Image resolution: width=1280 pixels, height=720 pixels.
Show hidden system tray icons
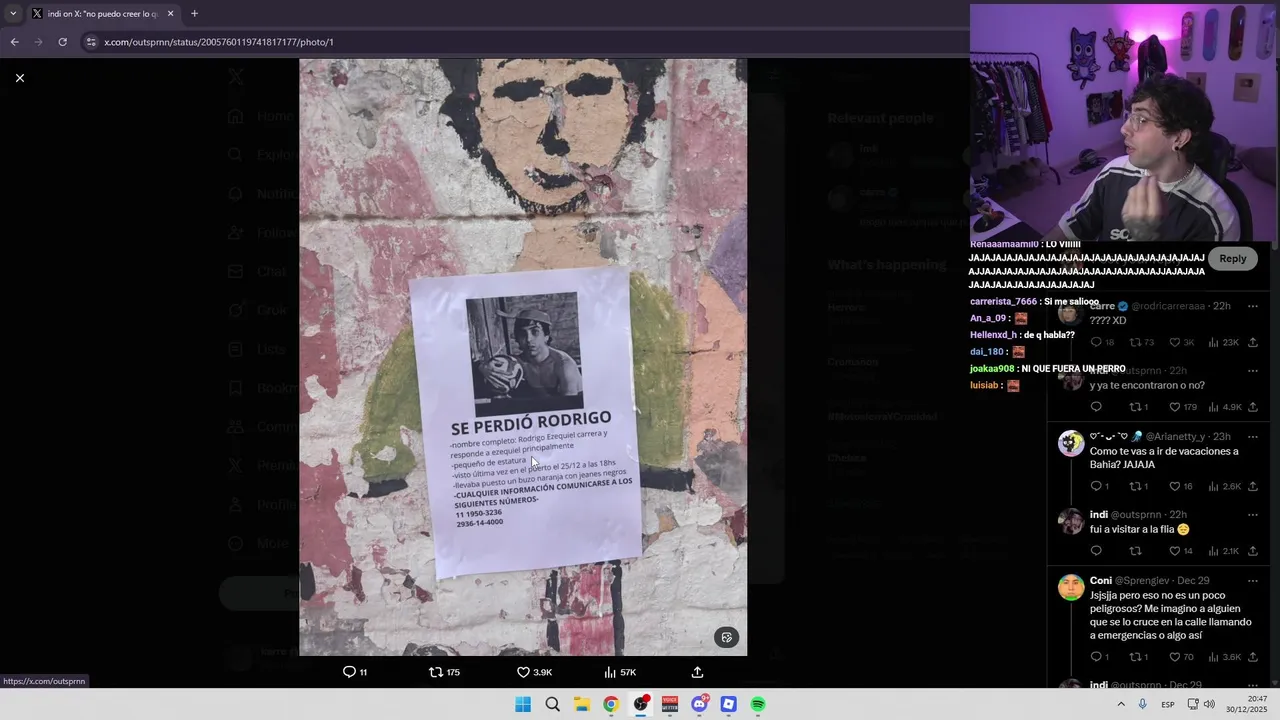(1120, 704)
